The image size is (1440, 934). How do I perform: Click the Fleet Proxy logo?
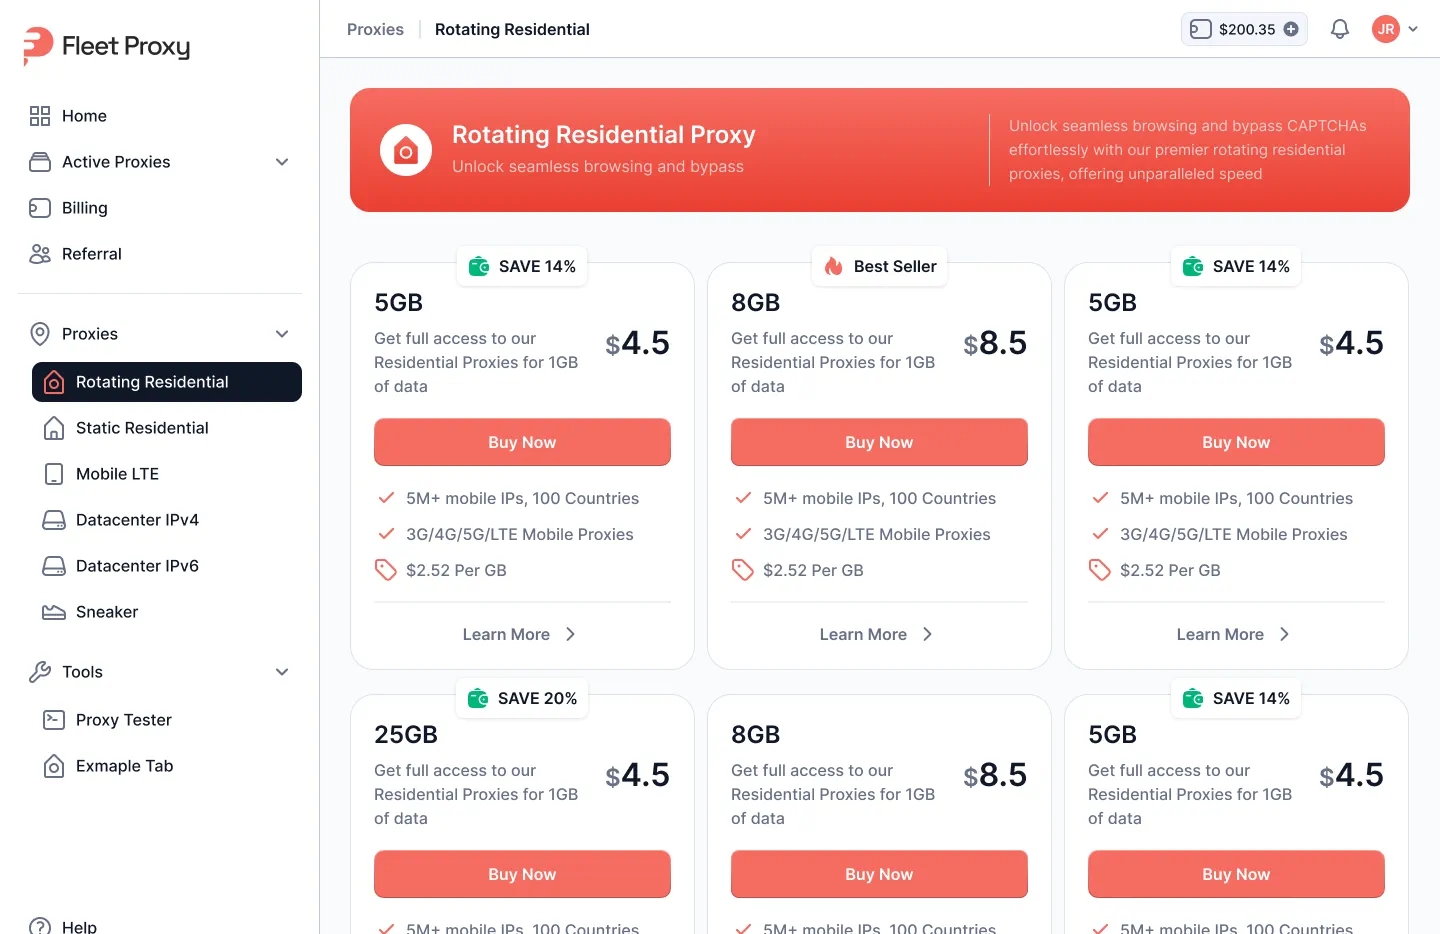coord(106,46)
